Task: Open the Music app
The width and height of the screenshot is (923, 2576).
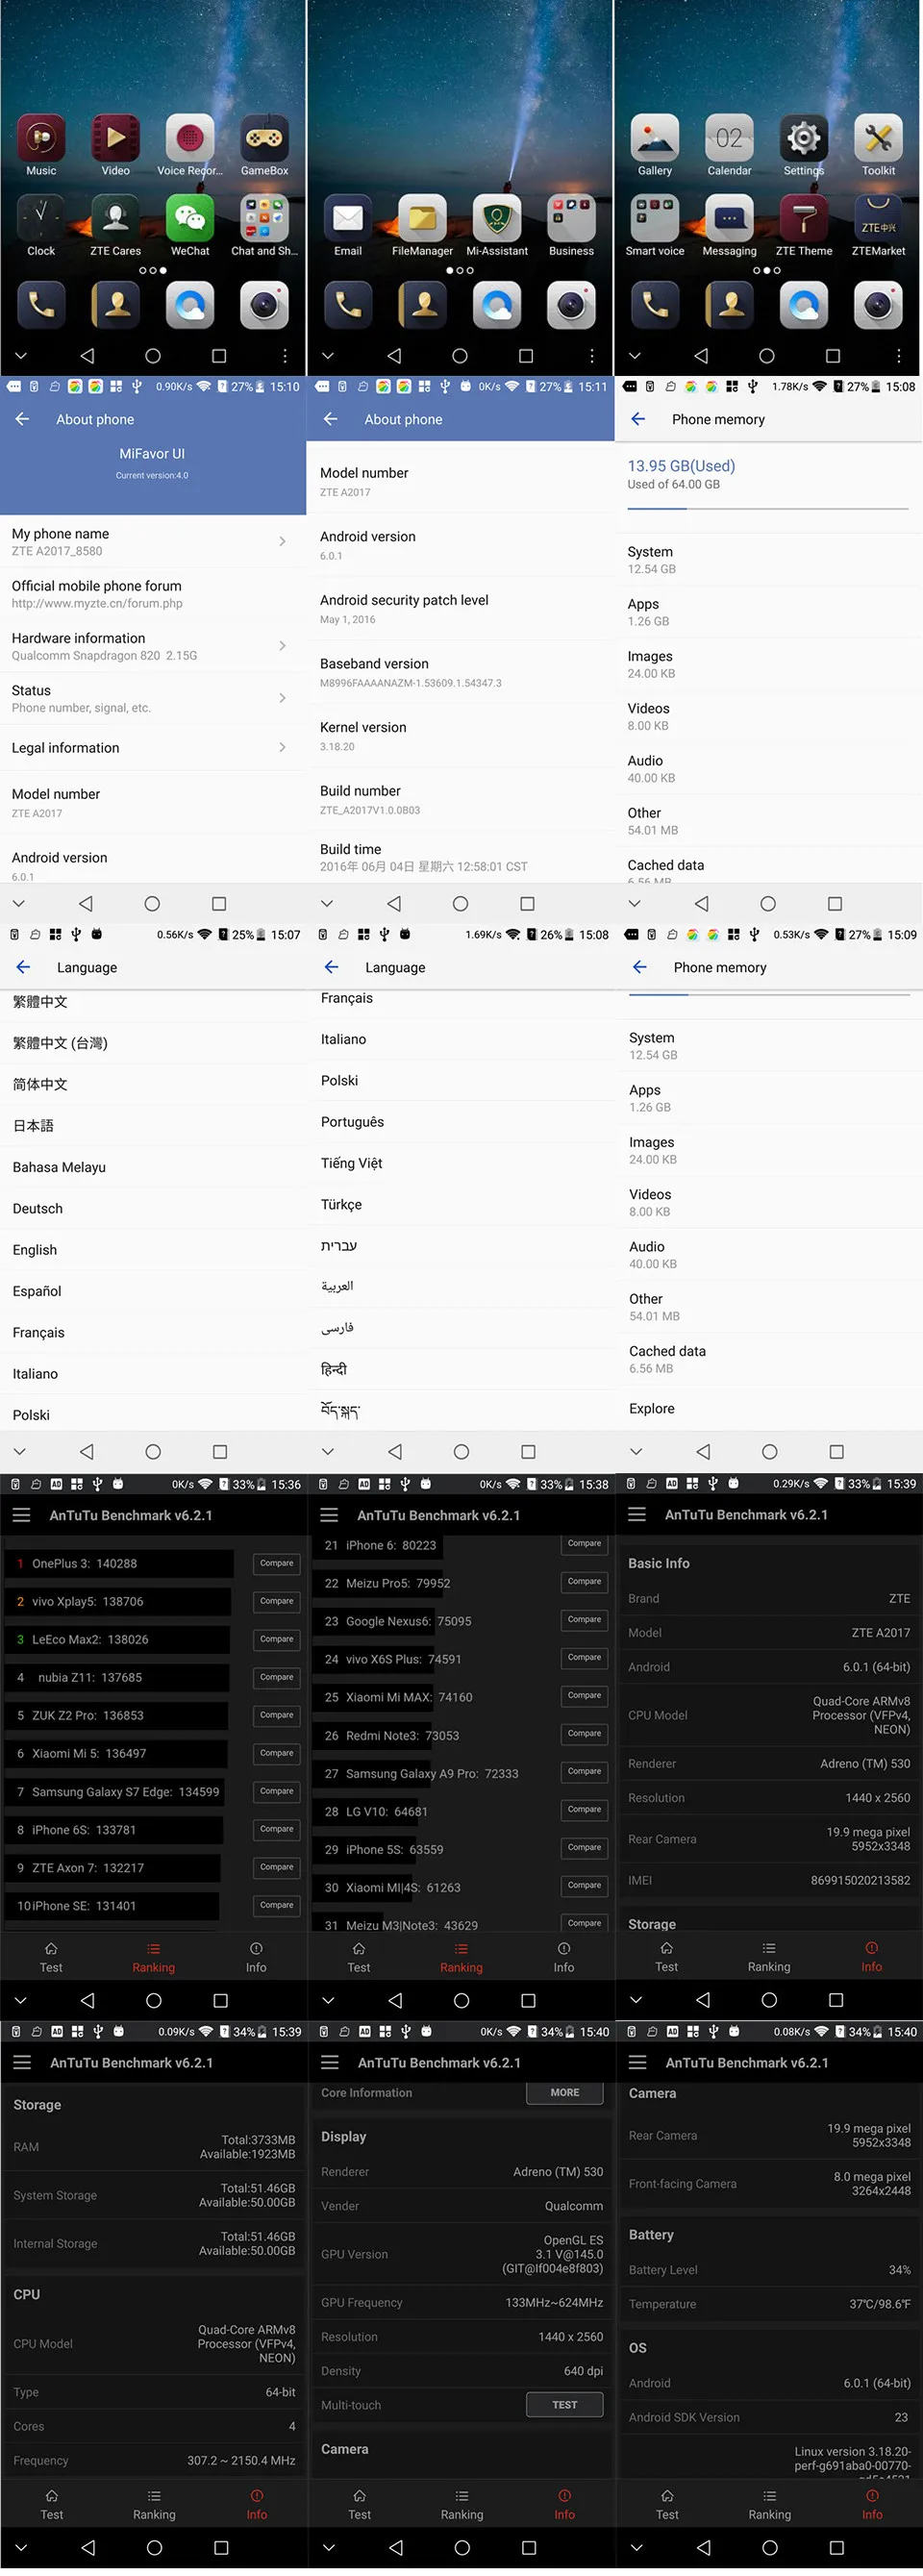Action: [41, 138]
